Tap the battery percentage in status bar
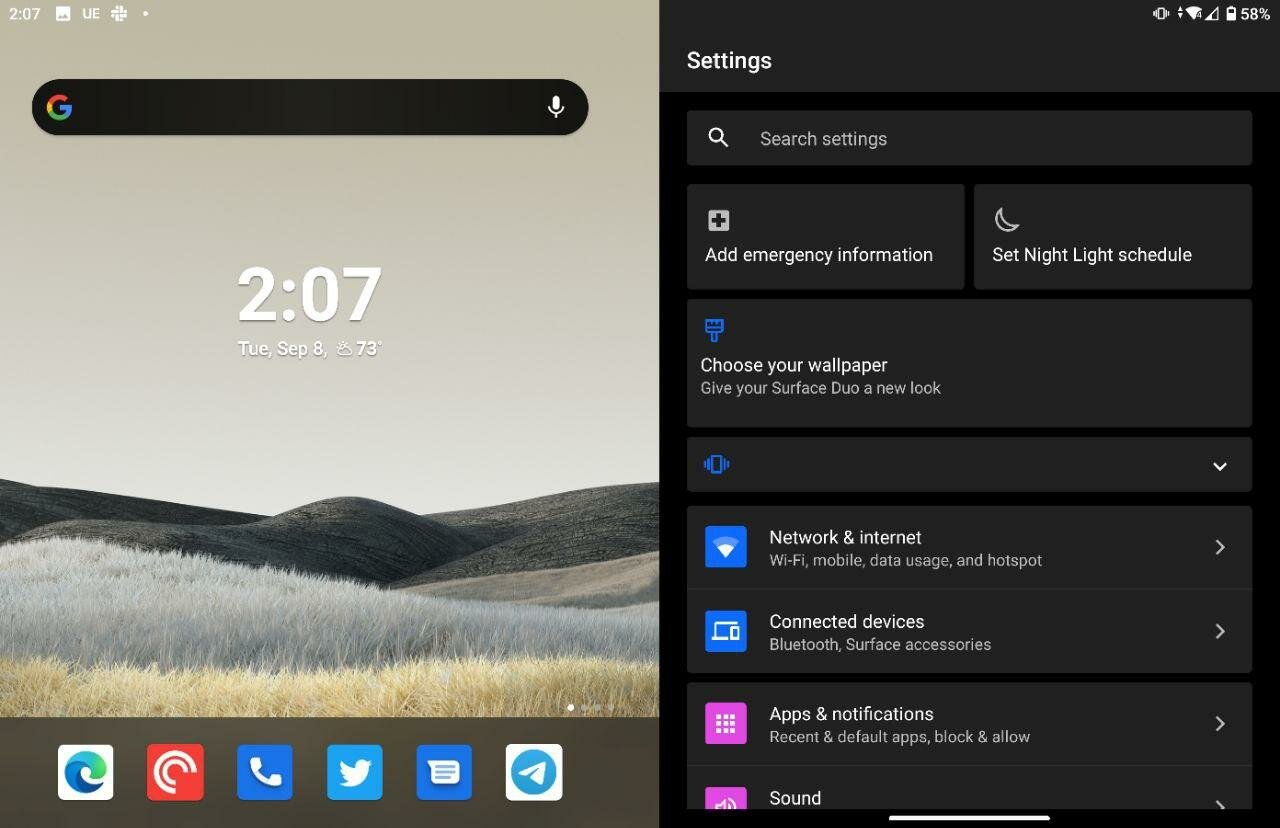 click(1255, 14)
